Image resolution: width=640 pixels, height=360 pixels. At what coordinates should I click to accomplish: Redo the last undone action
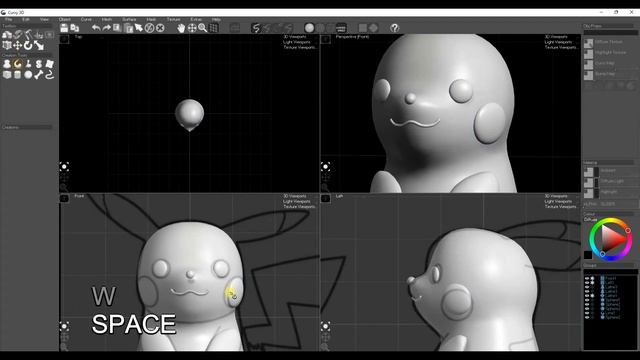(x=107, y=28)
